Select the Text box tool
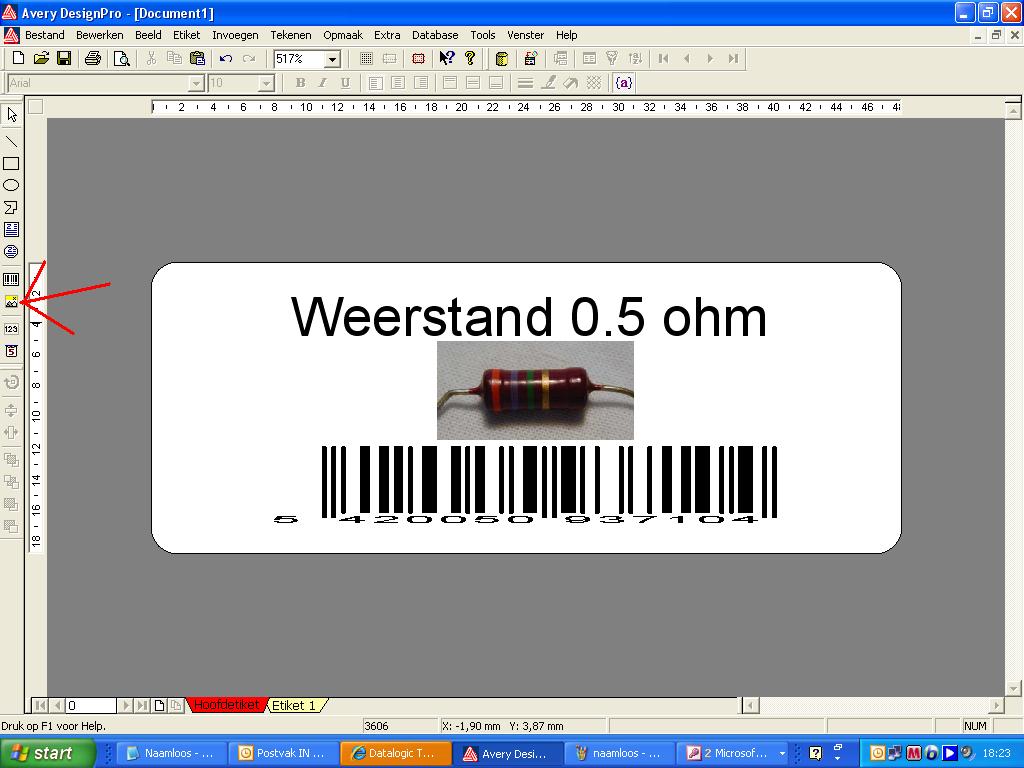 tap(12, 229)
